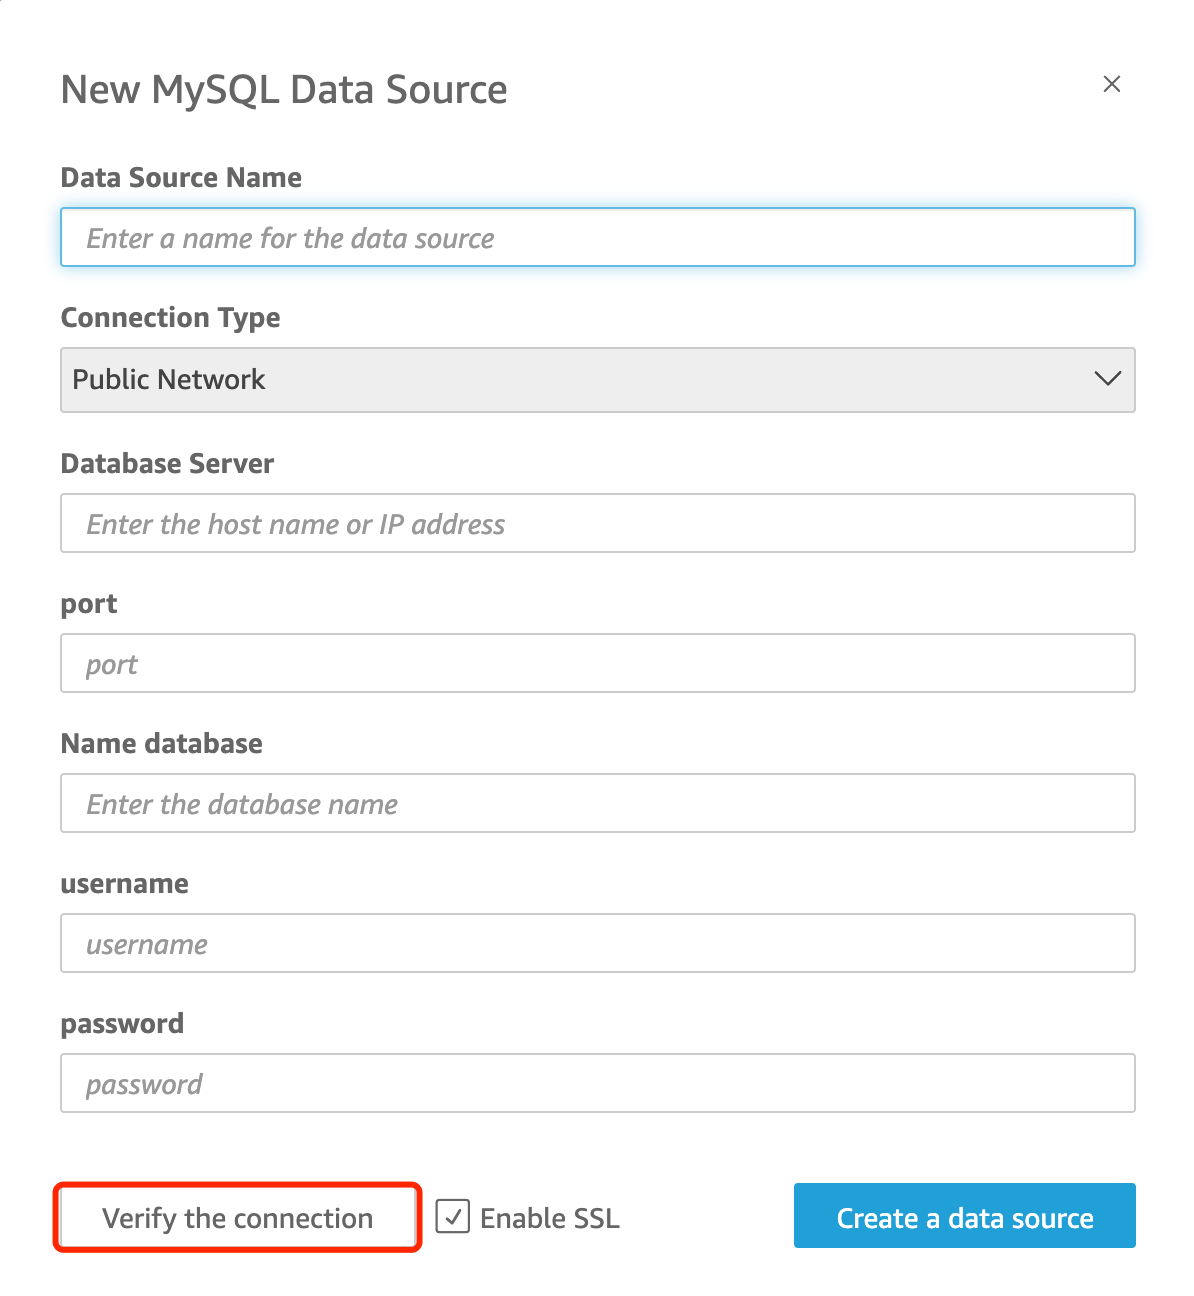Close the New MySQL Data Source dialog
Image resolution: width=1194 pixels, height=1296 pixels.
(1111, 84)
